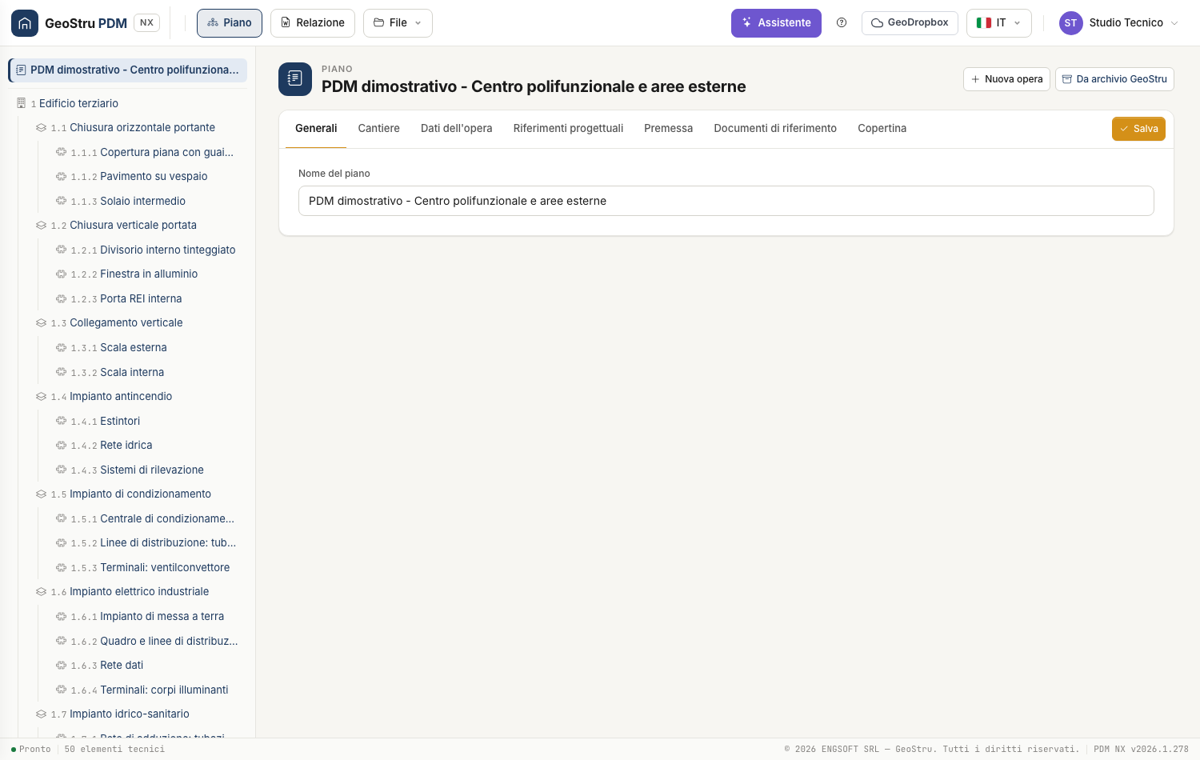Expand the Studio Tecnico account menu
This screenshot has height=760, width=1200.
pos(1120,23)
